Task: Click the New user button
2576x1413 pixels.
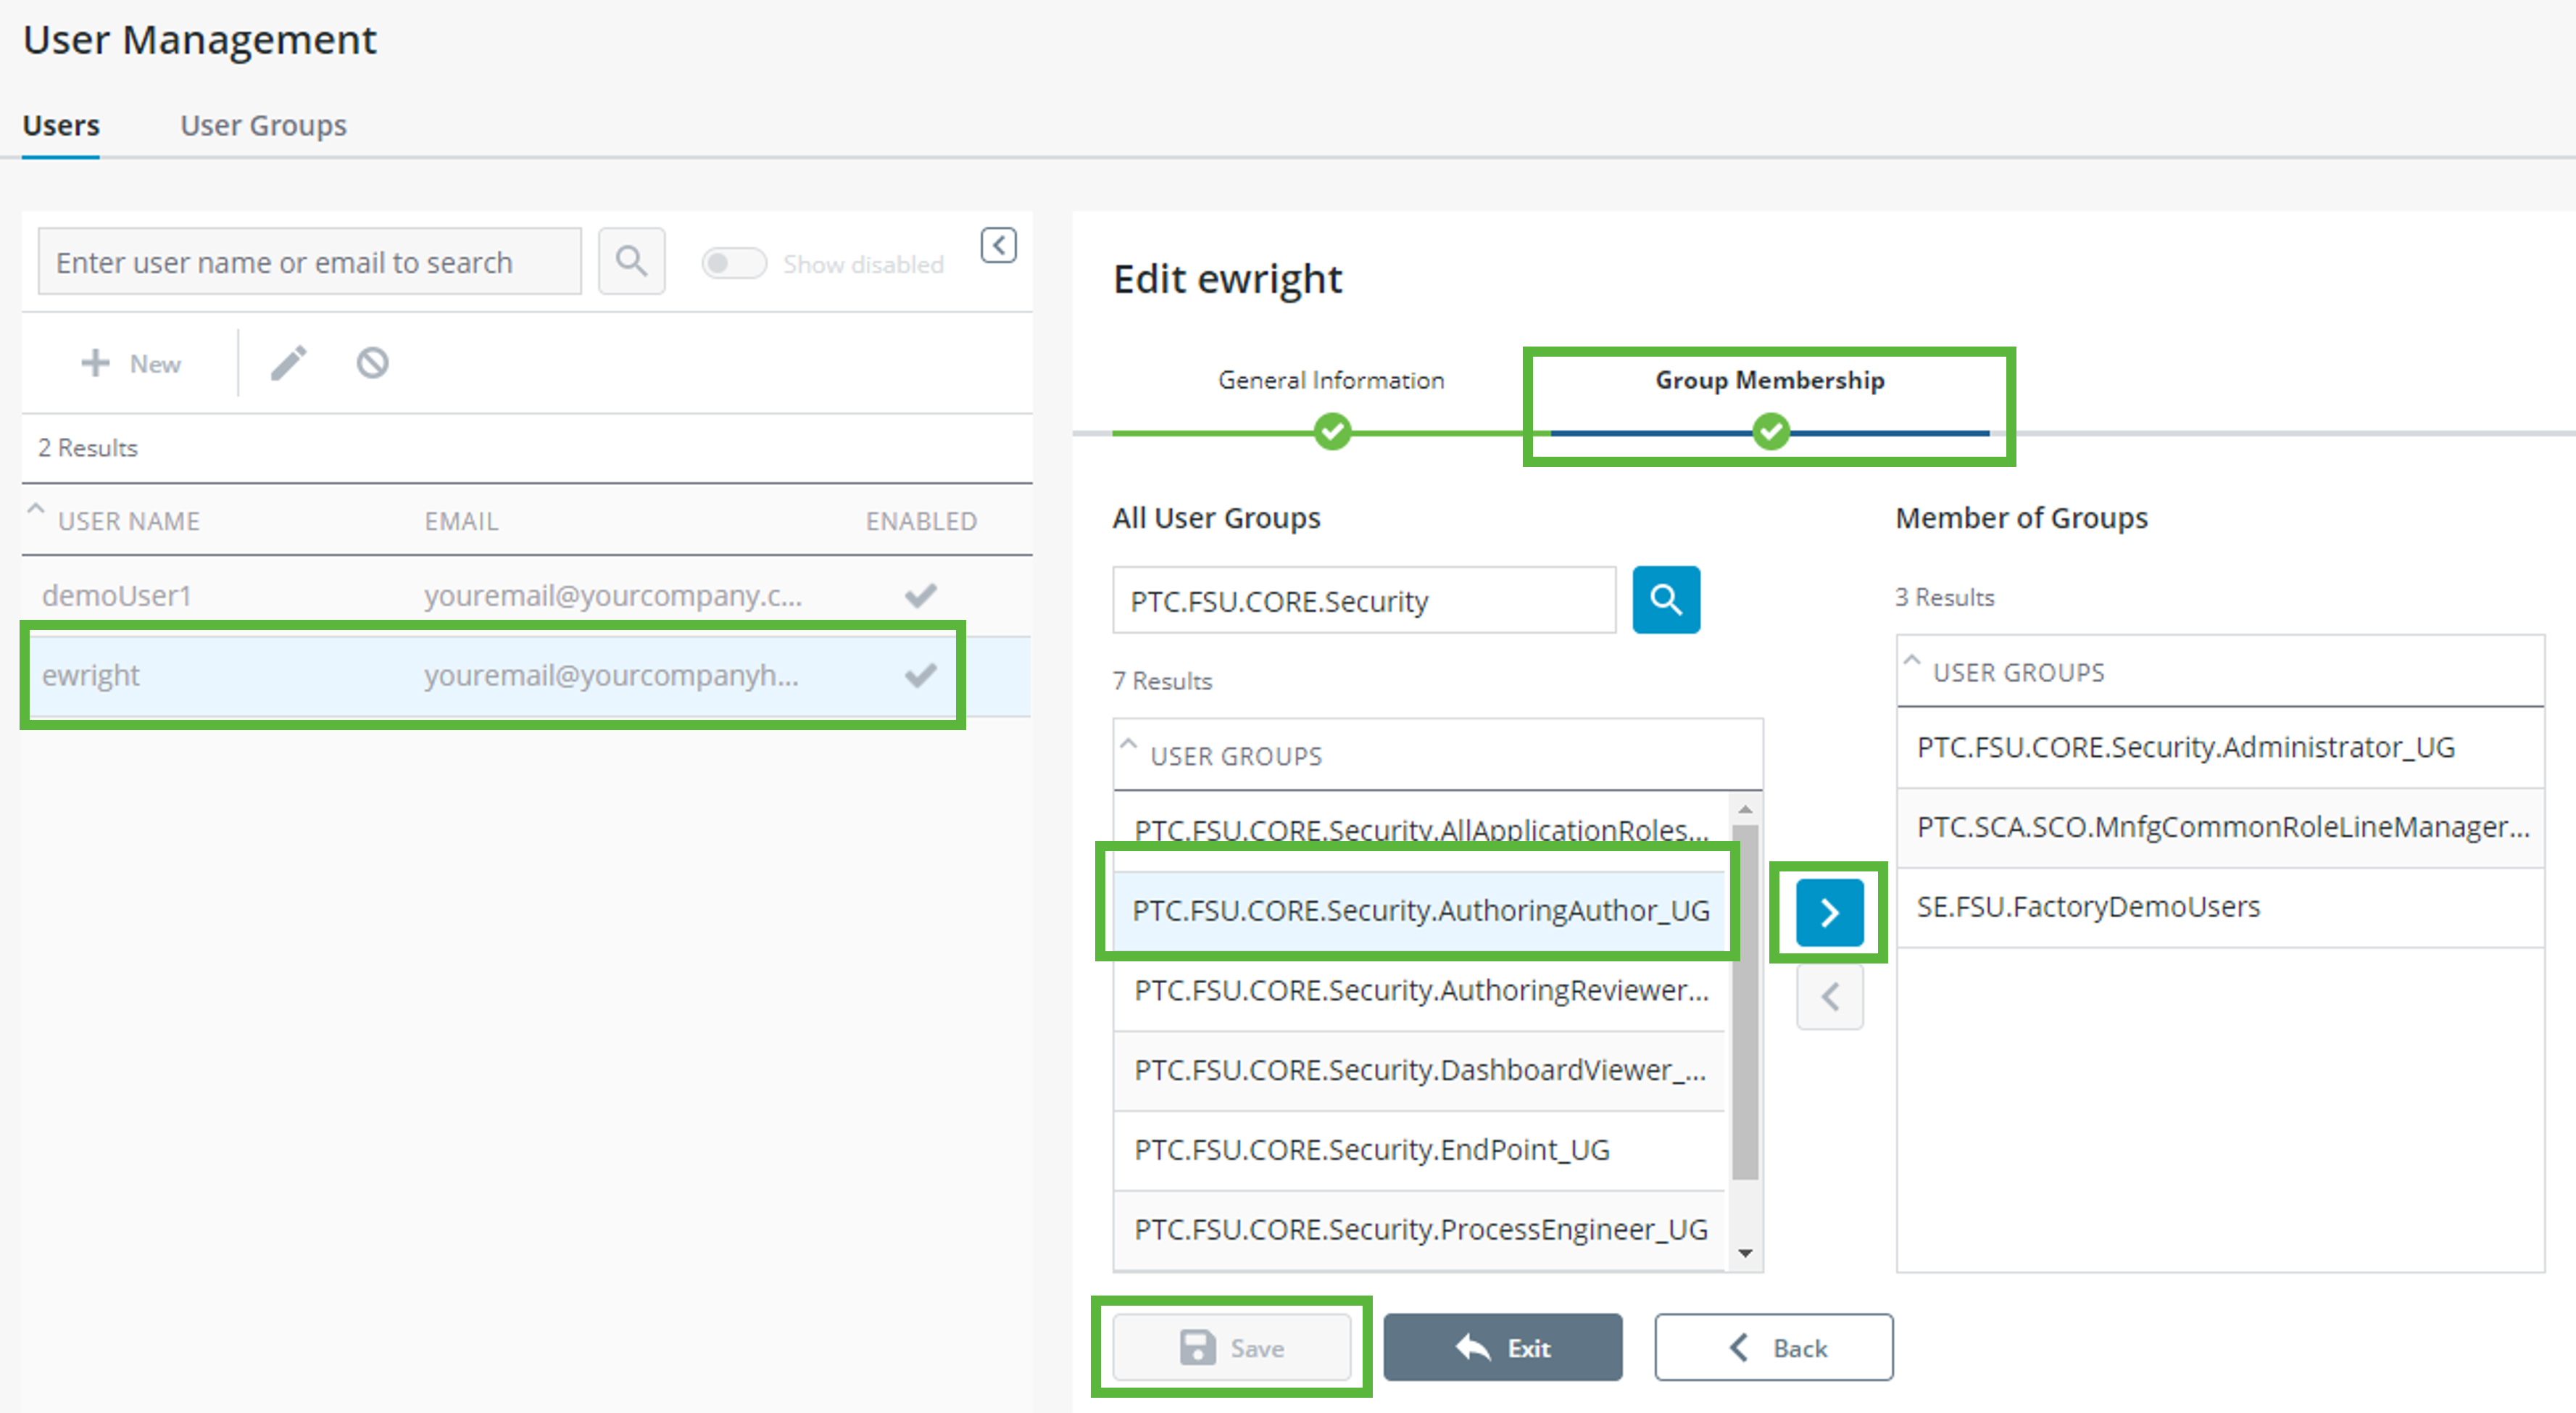Action: [x=131, y=363]
